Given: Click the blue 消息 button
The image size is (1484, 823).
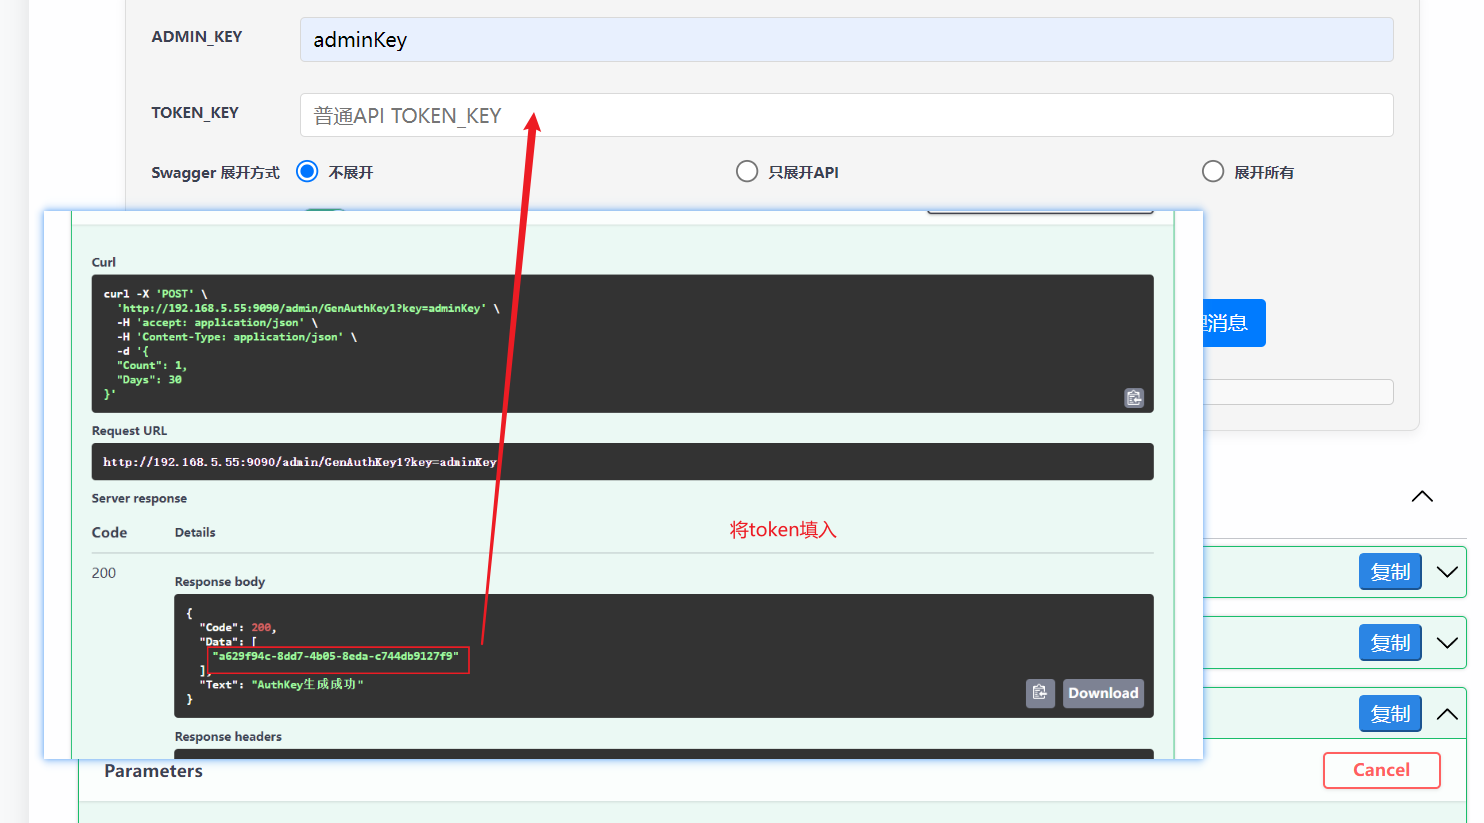Looking at the screenshot, I should click(1234, 323).
